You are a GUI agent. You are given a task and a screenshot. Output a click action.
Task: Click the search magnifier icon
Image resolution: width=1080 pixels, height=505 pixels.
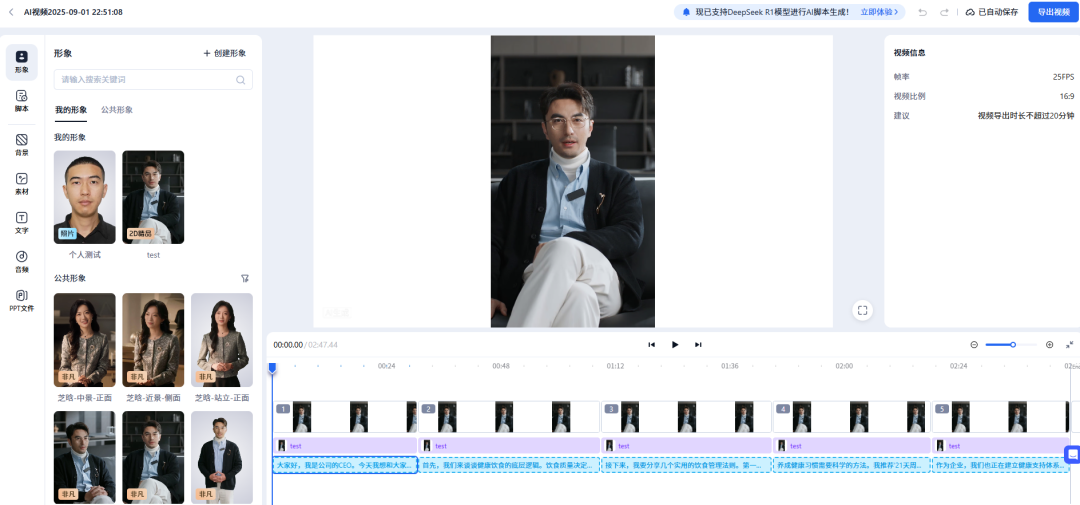tap(240, 80)
